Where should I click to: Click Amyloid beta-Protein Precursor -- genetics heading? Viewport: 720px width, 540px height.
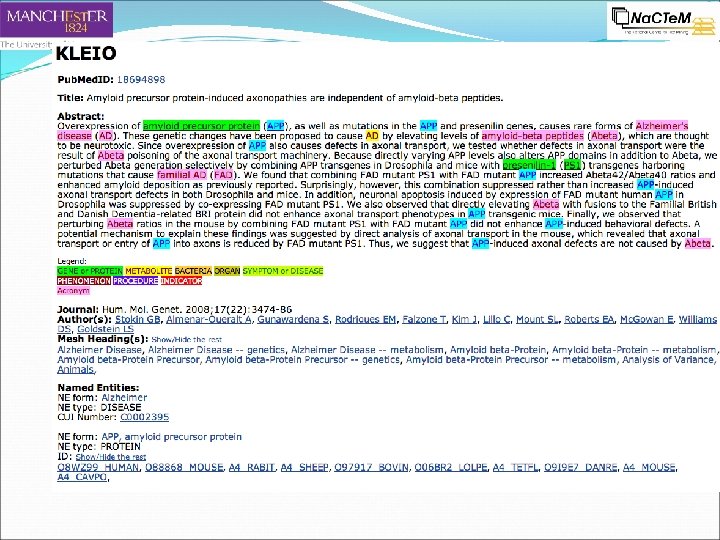(x=303, y=360)
